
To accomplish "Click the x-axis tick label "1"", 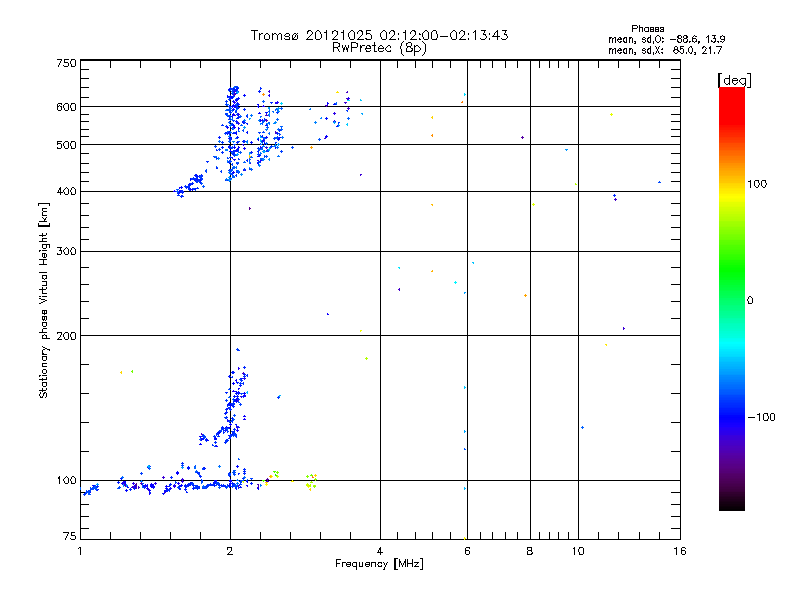I will pos(80,551).
